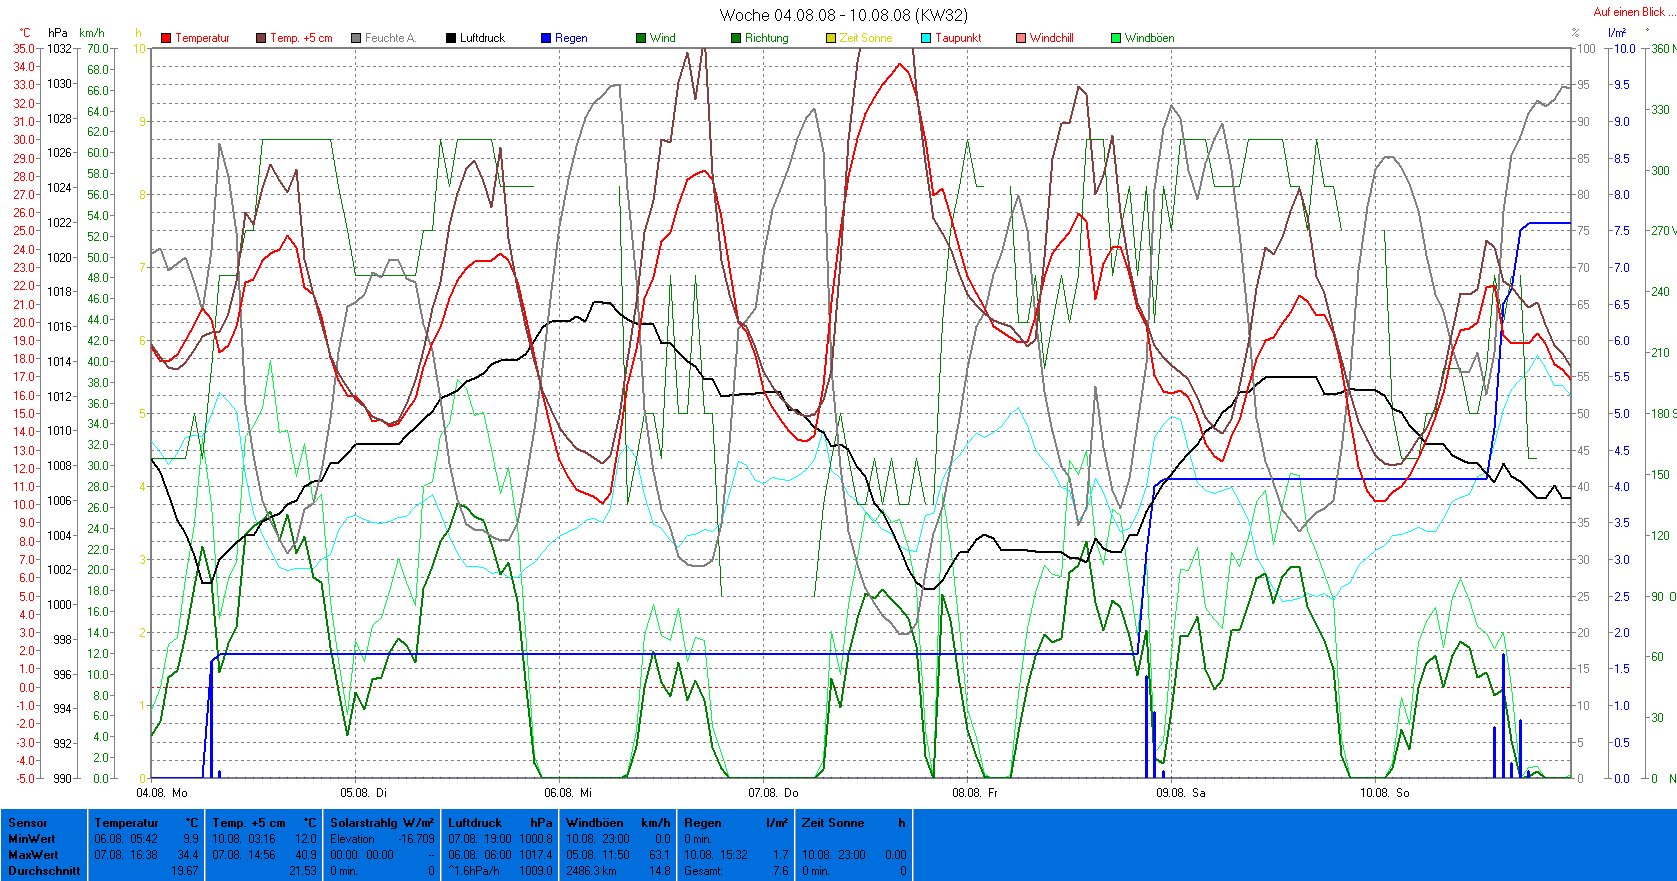This screenshot has height=881, width=1677.
Task: Click the Richtung legend label
Action: pyautogui.click(x=766, y=38)
